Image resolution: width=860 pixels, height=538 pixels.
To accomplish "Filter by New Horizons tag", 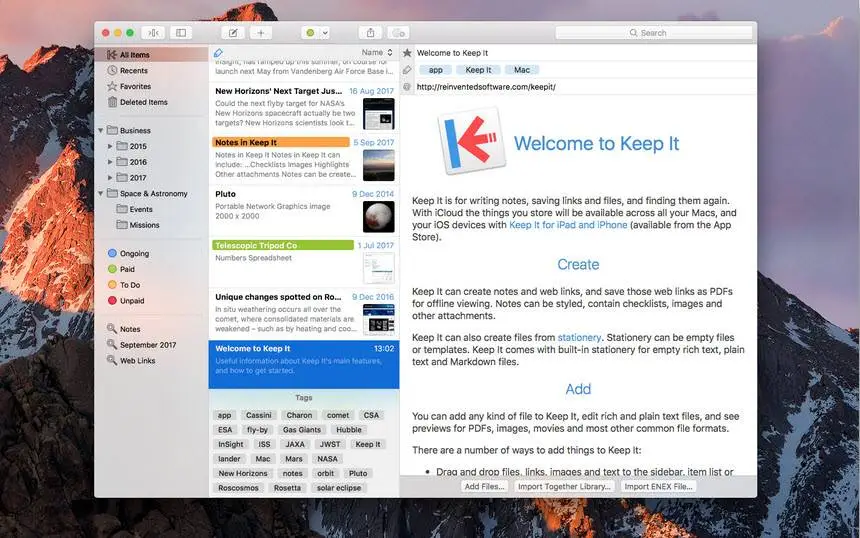I will tap(243, 473).
